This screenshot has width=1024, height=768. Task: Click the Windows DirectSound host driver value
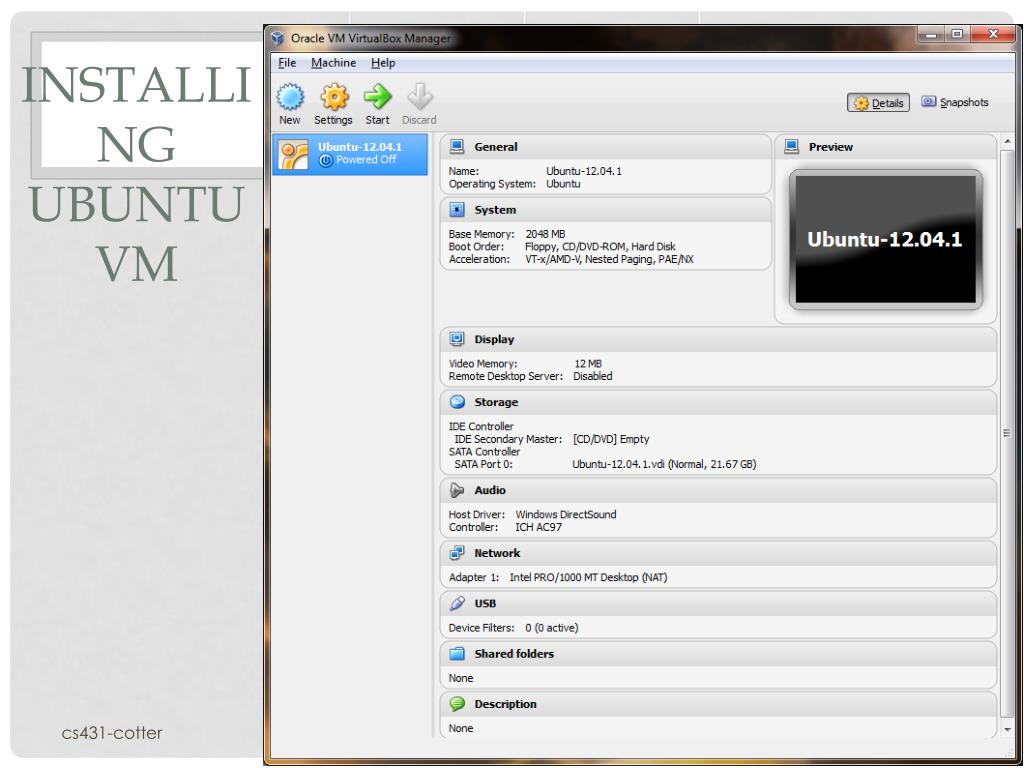(566, 515)
